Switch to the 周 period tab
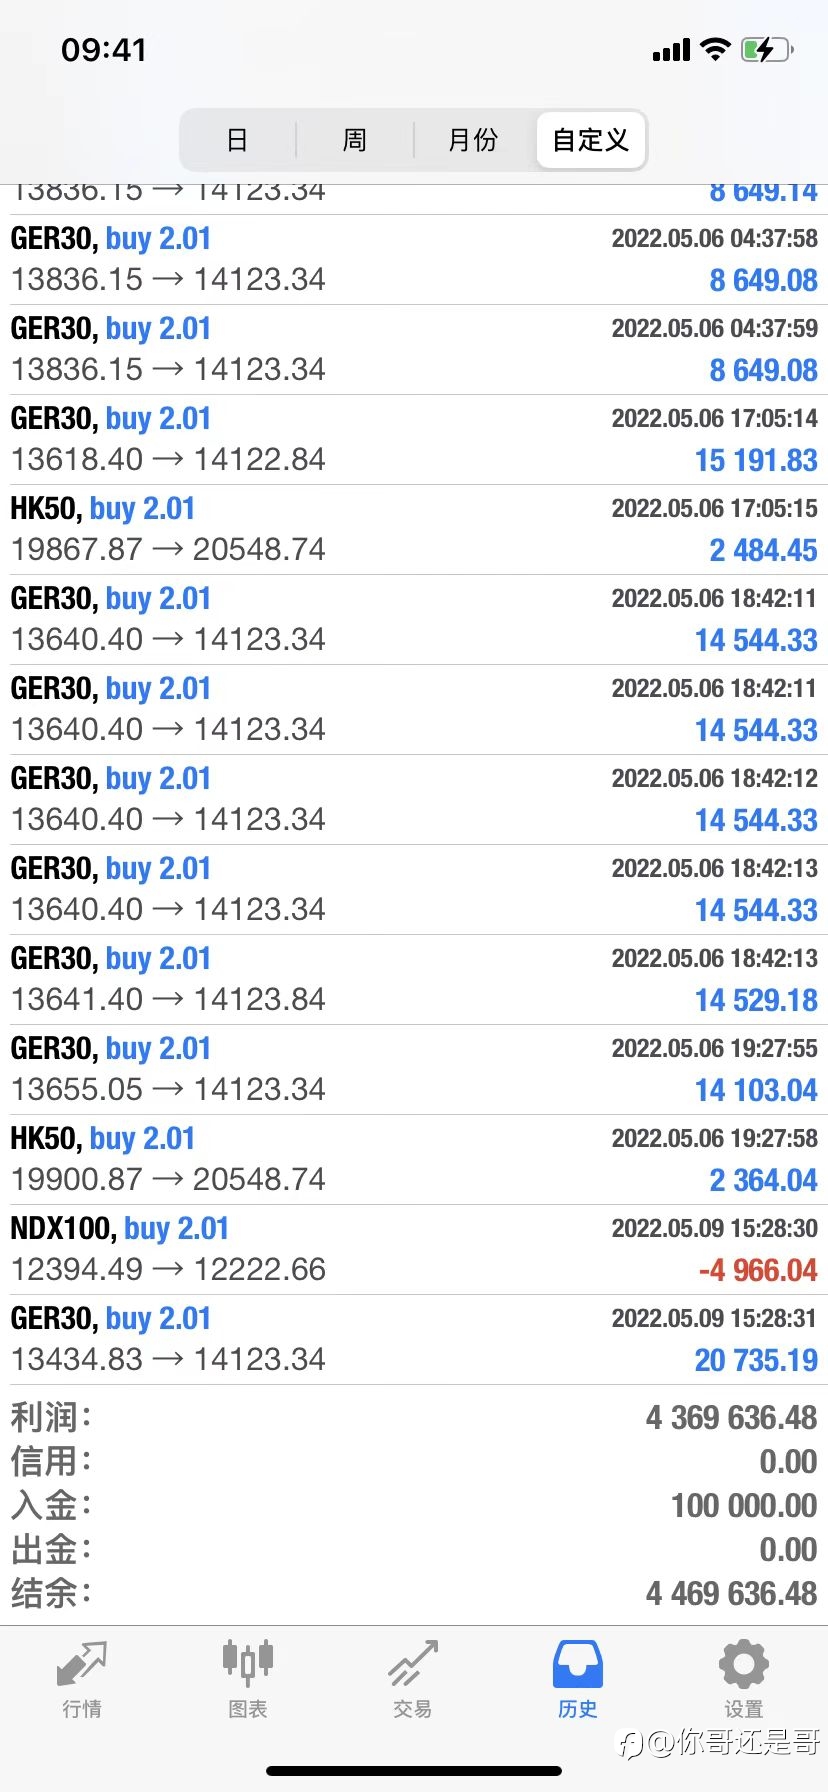The image size is (828, 1792). coord(355,140)
